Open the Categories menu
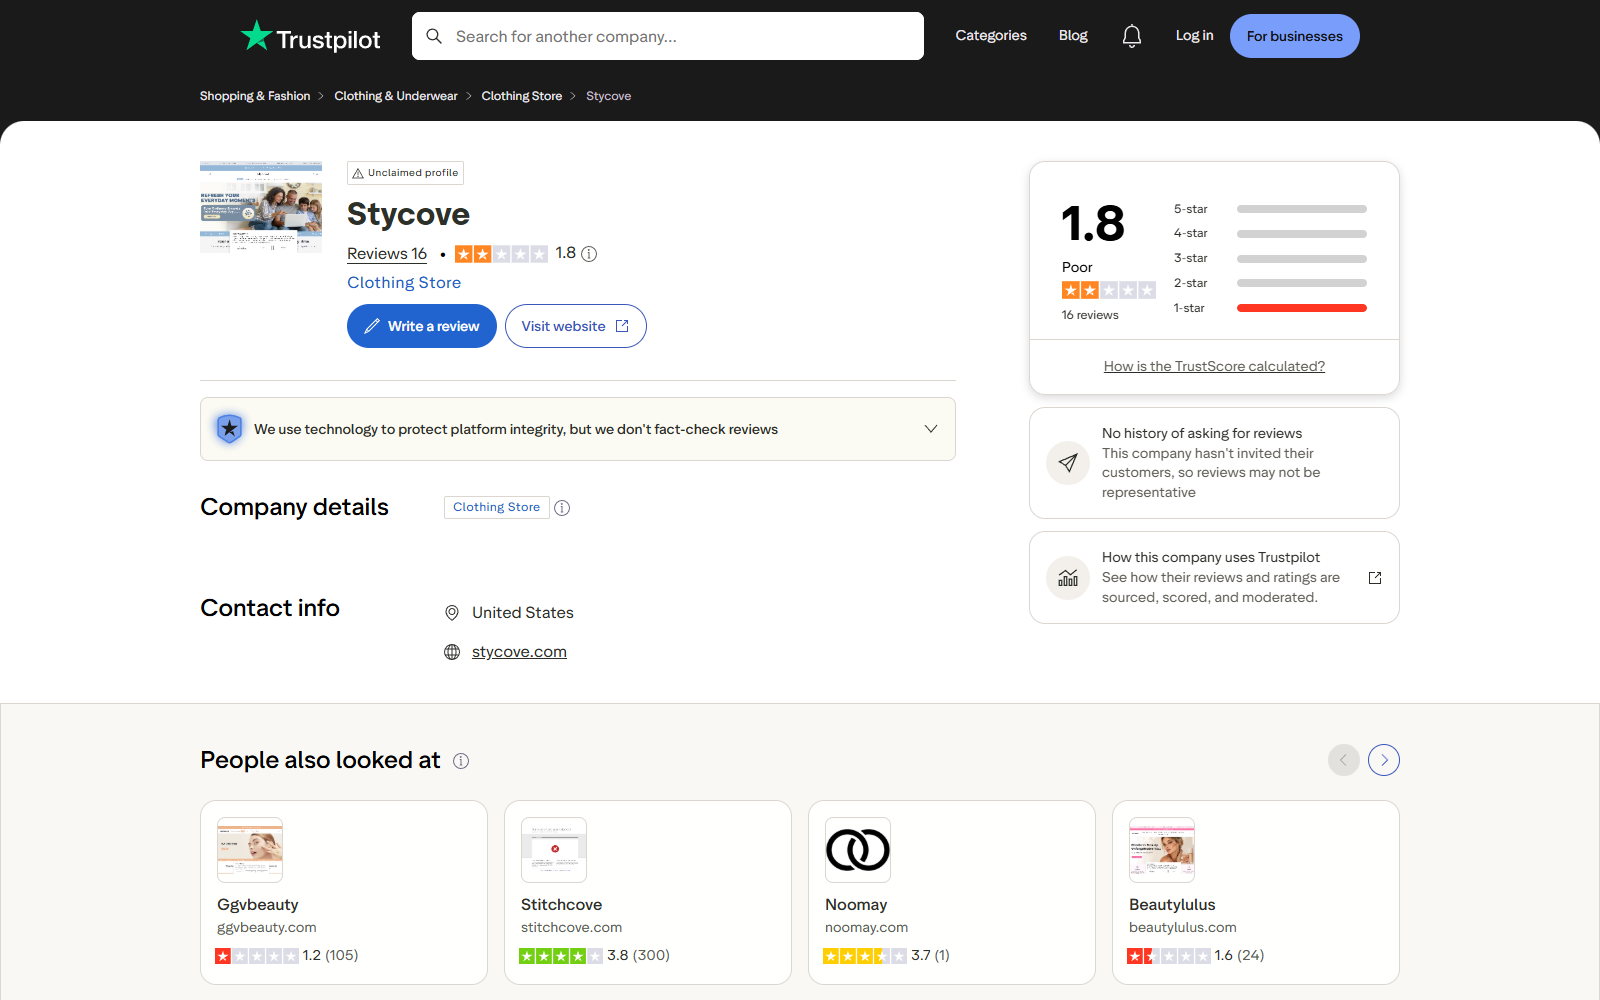 click(991, 36)
